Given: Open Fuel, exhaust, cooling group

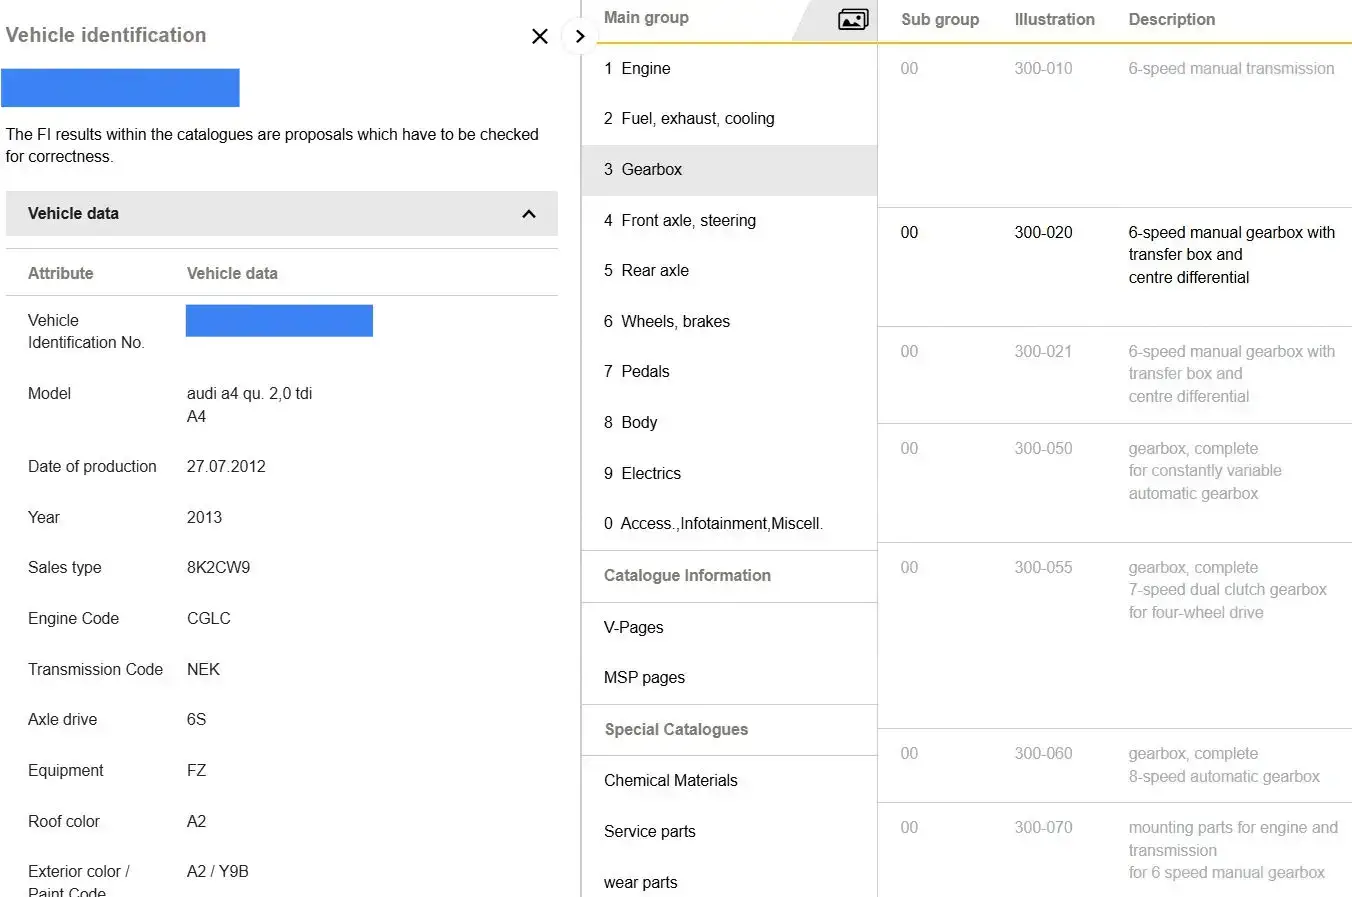Looking at the screenshot, I should coord(729,119).
